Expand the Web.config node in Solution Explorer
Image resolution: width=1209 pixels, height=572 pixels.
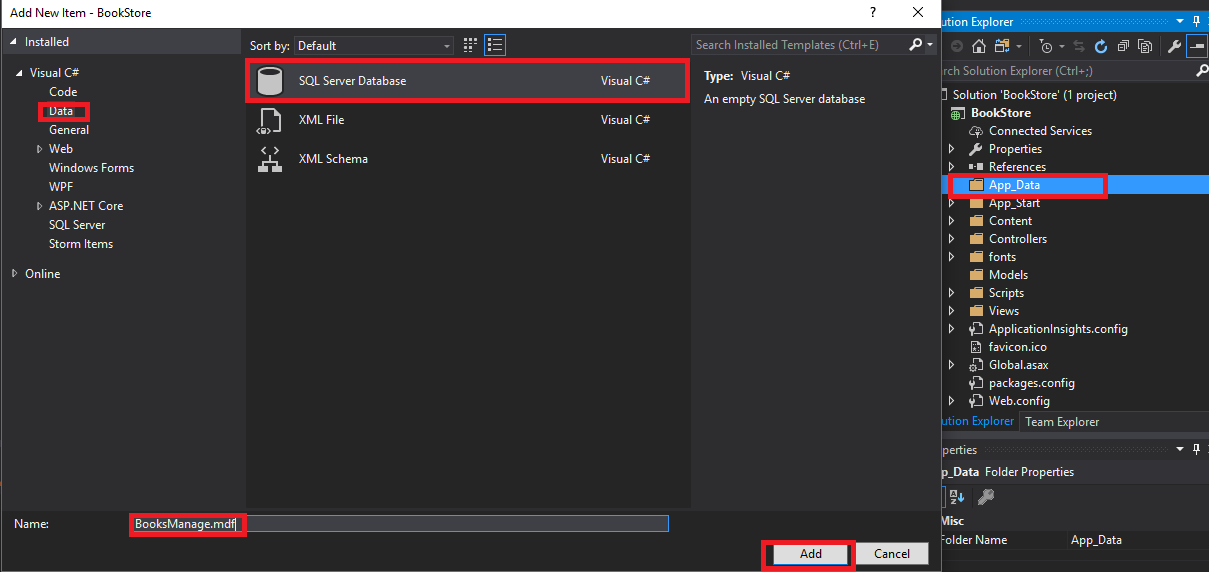coord(951,401)
